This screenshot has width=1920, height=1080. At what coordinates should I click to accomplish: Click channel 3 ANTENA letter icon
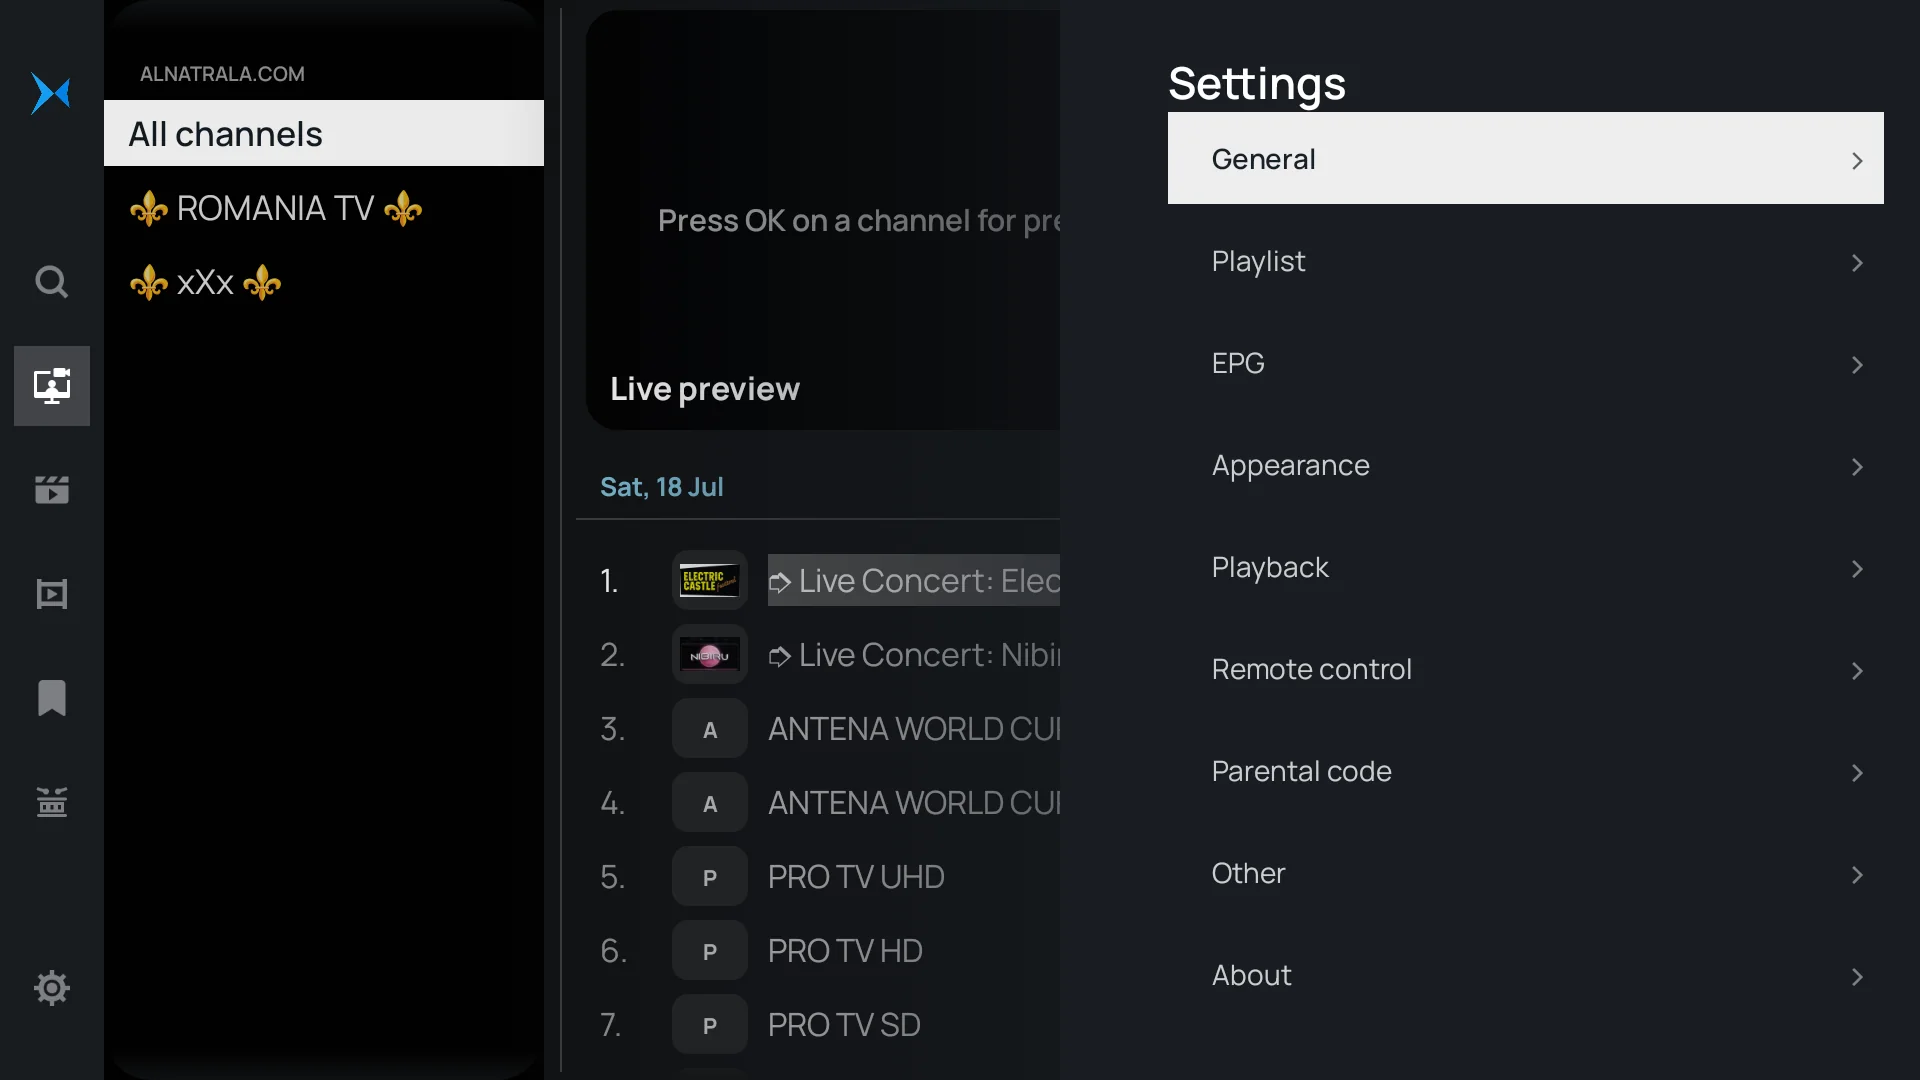point(710,728)
